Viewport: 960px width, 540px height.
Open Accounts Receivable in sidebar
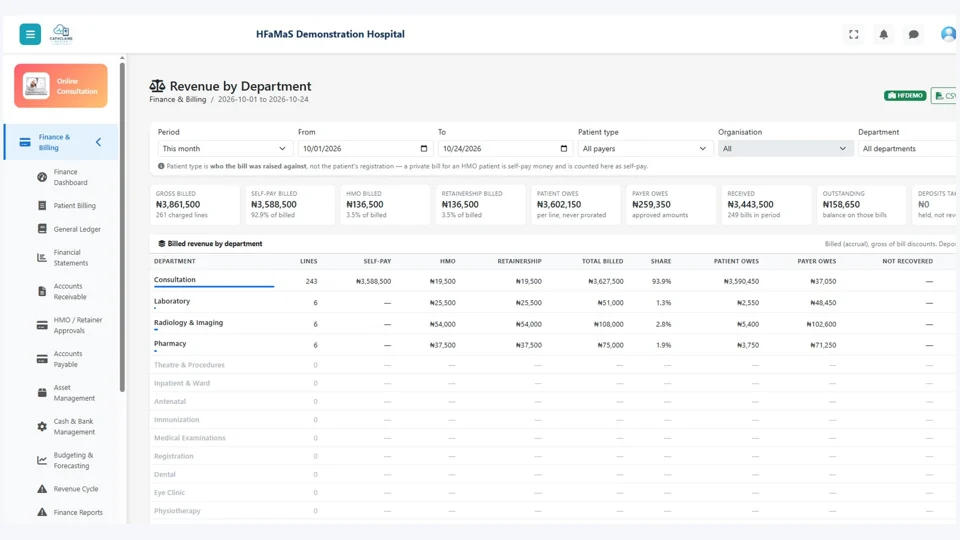point(70,291)
